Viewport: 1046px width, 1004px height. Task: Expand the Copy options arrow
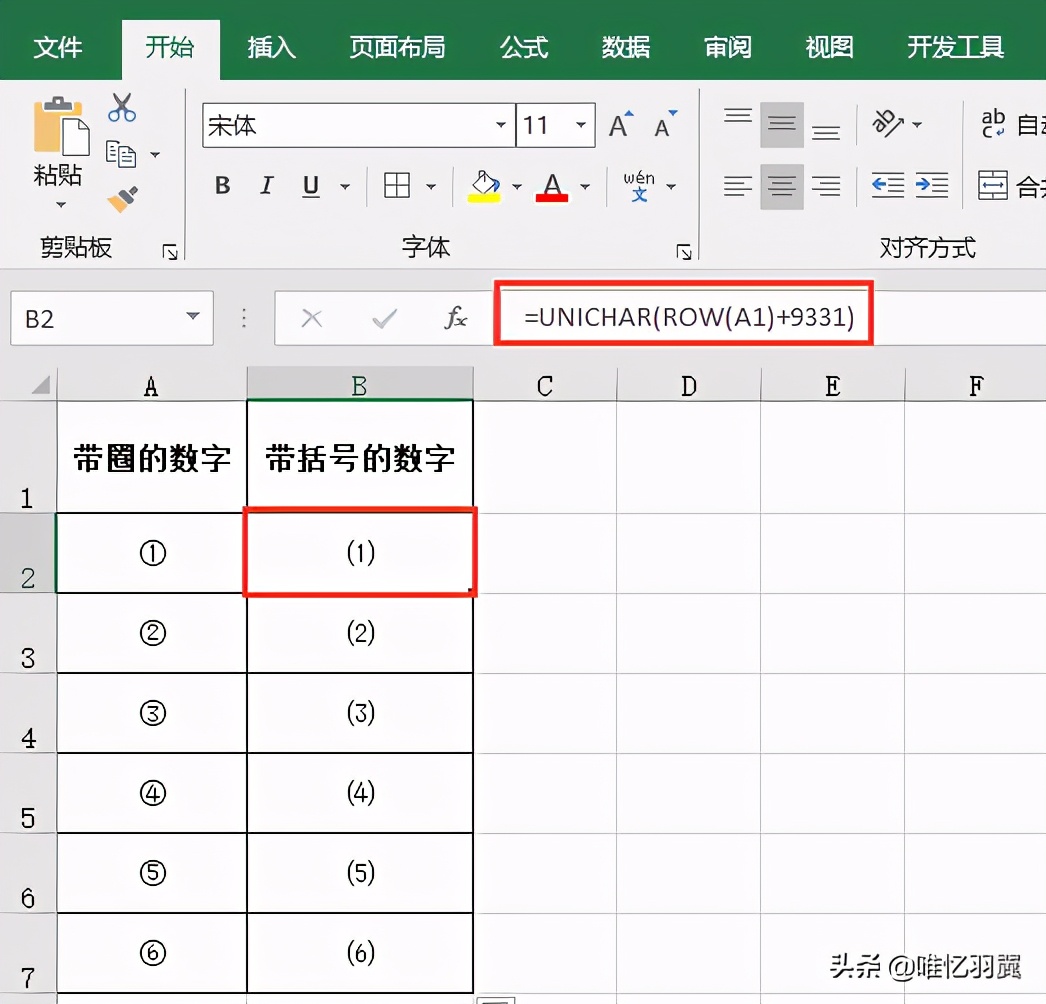click(155, 155)
